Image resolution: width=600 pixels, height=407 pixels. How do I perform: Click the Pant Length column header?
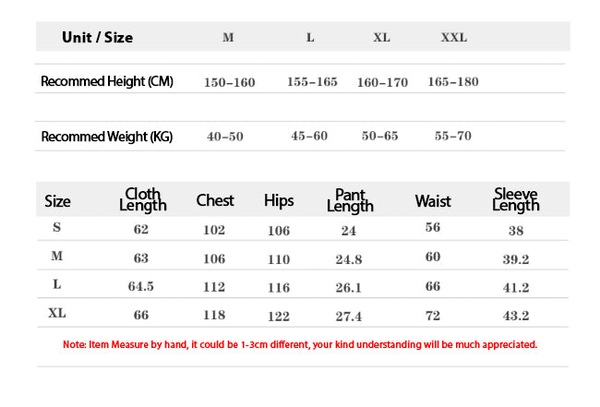tap(350, 200)
